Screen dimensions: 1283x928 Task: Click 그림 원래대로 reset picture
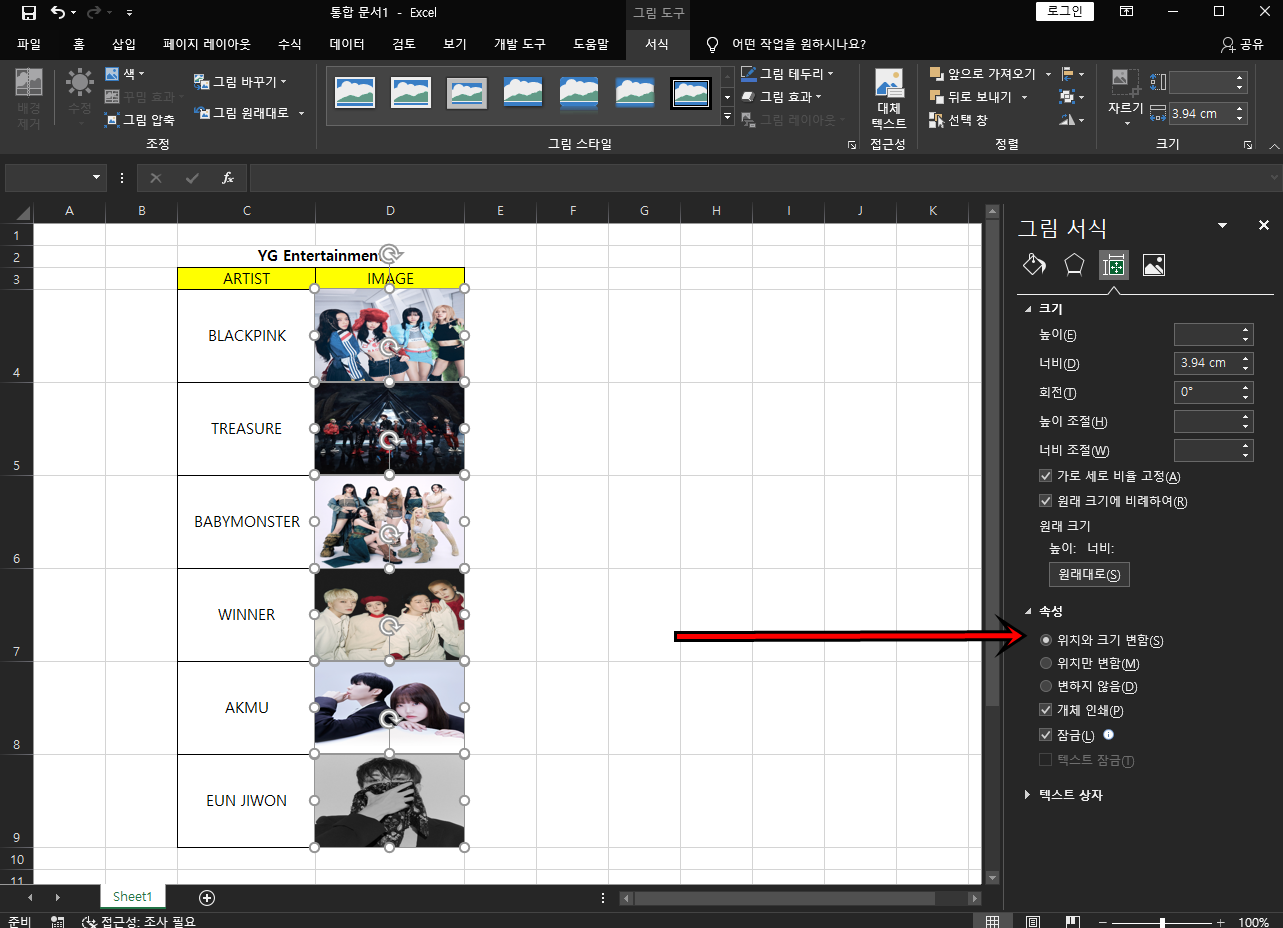(248, 113)
